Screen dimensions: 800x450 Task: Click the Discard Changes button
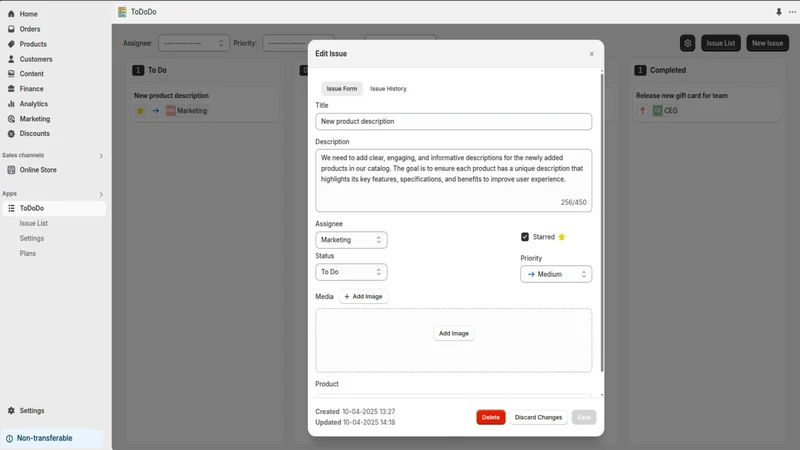[x=538, y=417]
